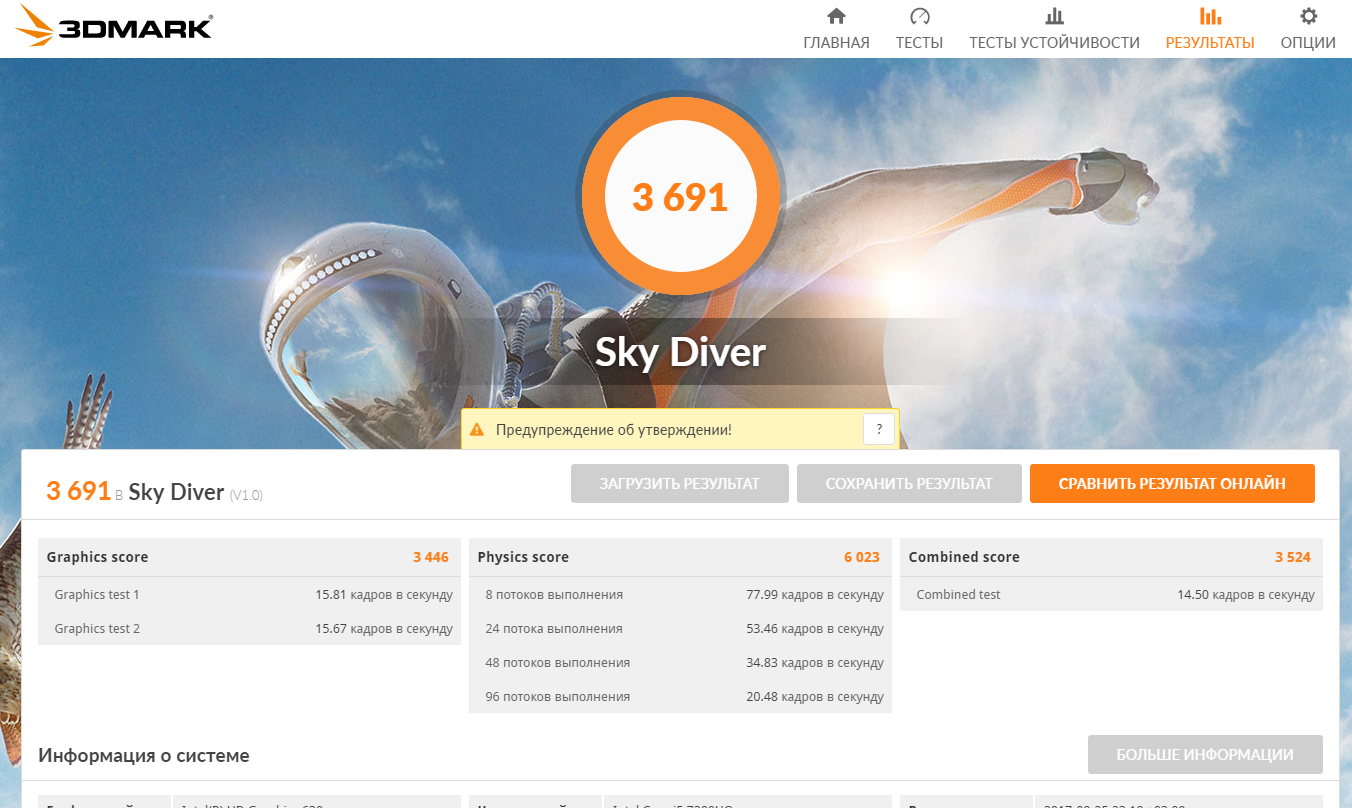Click the yellow warning triangle icon
This screenshot has width=1352, height=808.
tap(477, 430)
